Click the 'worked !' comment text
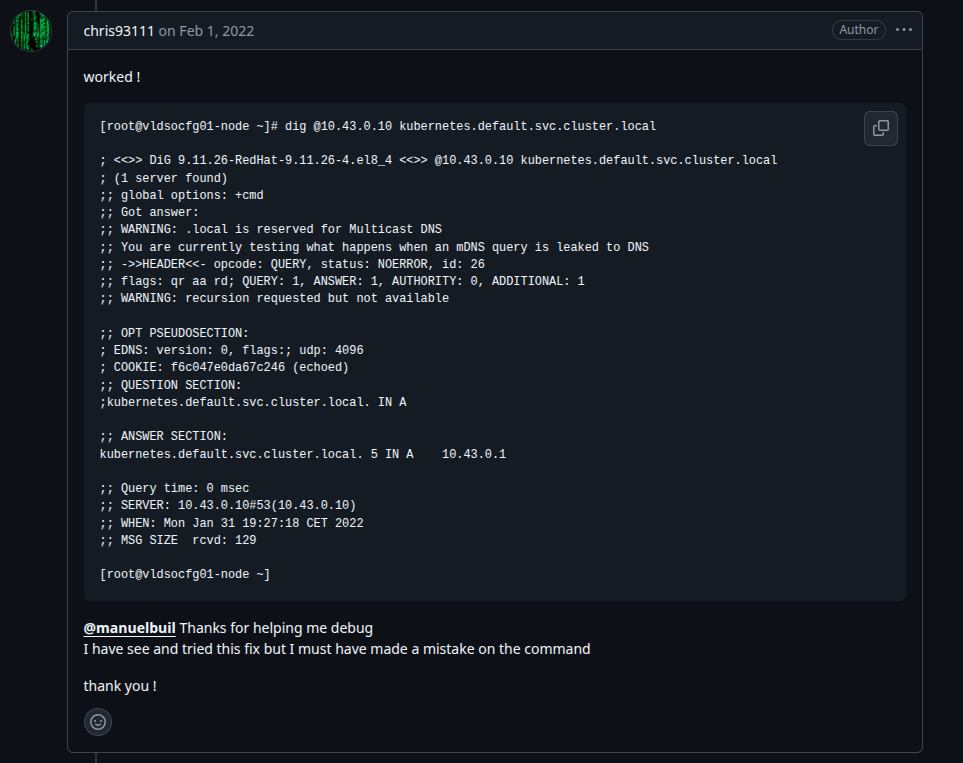The width and height of the screenshot is (963, 763). [112, 77]
